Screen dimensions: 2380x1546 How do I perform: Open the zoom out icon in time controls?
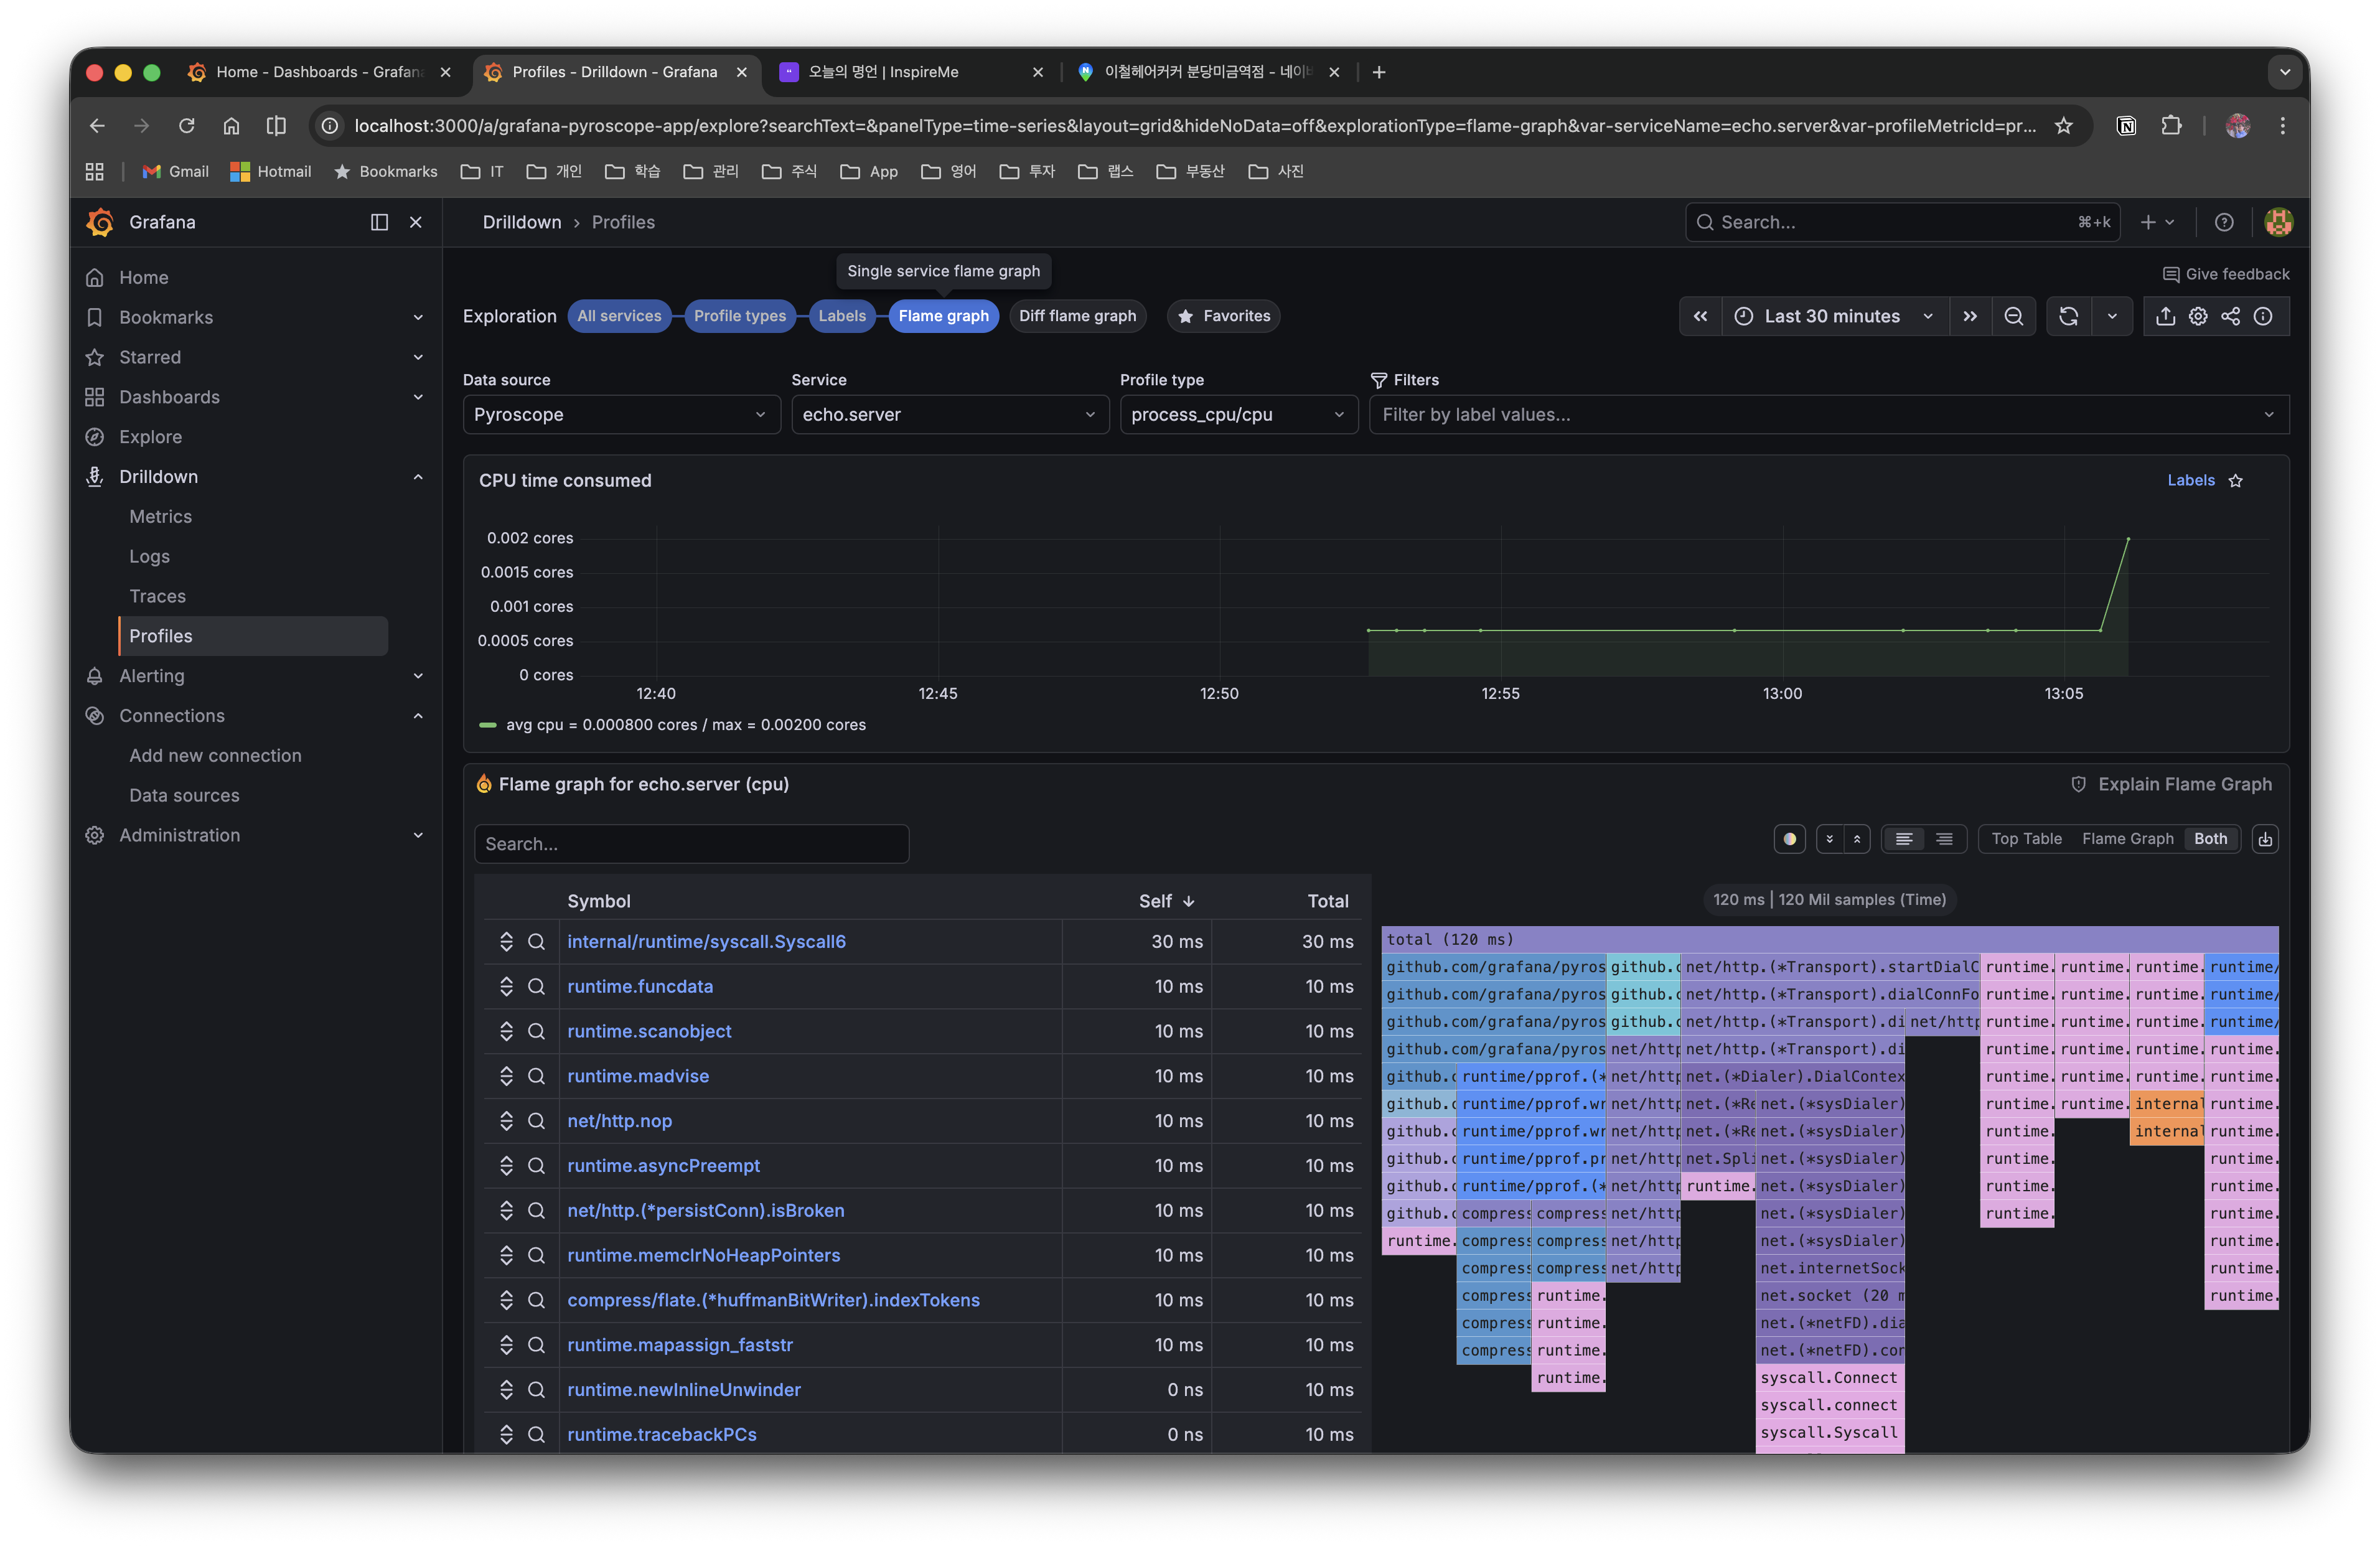2014,316
